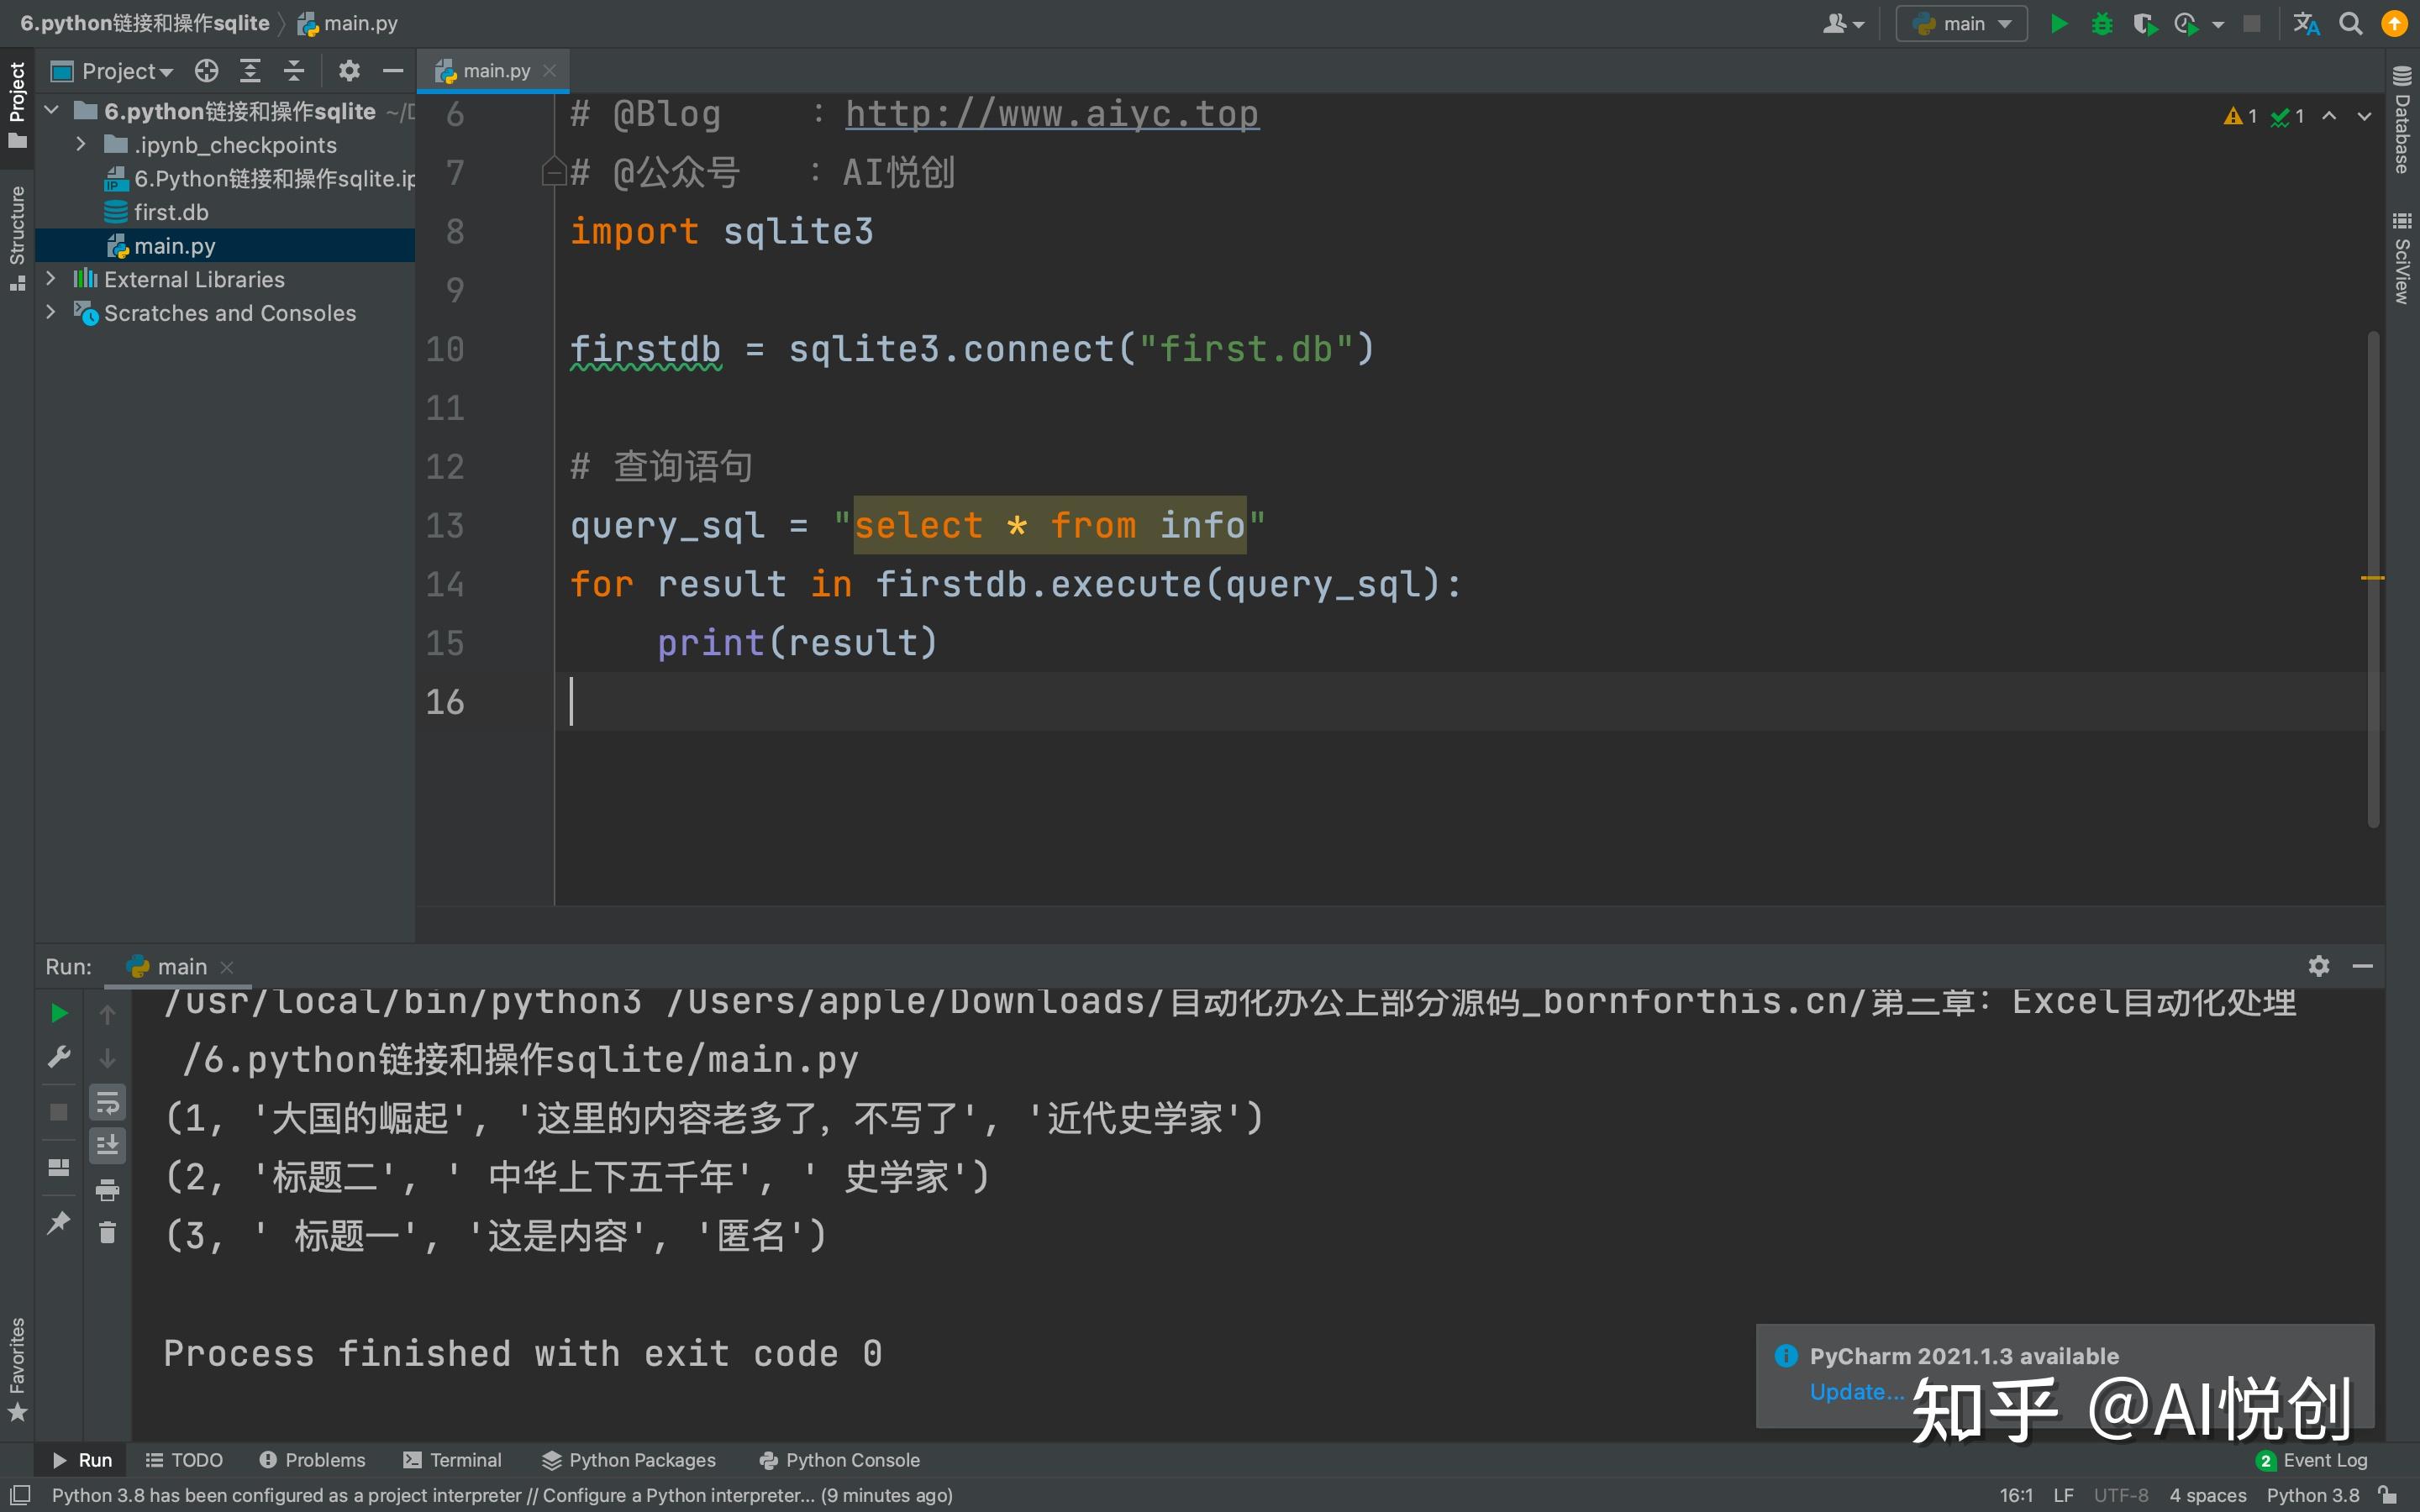Viewport: 2420px width, 1512px height.
Task: Close the main run tab
Action: point(227,967)
